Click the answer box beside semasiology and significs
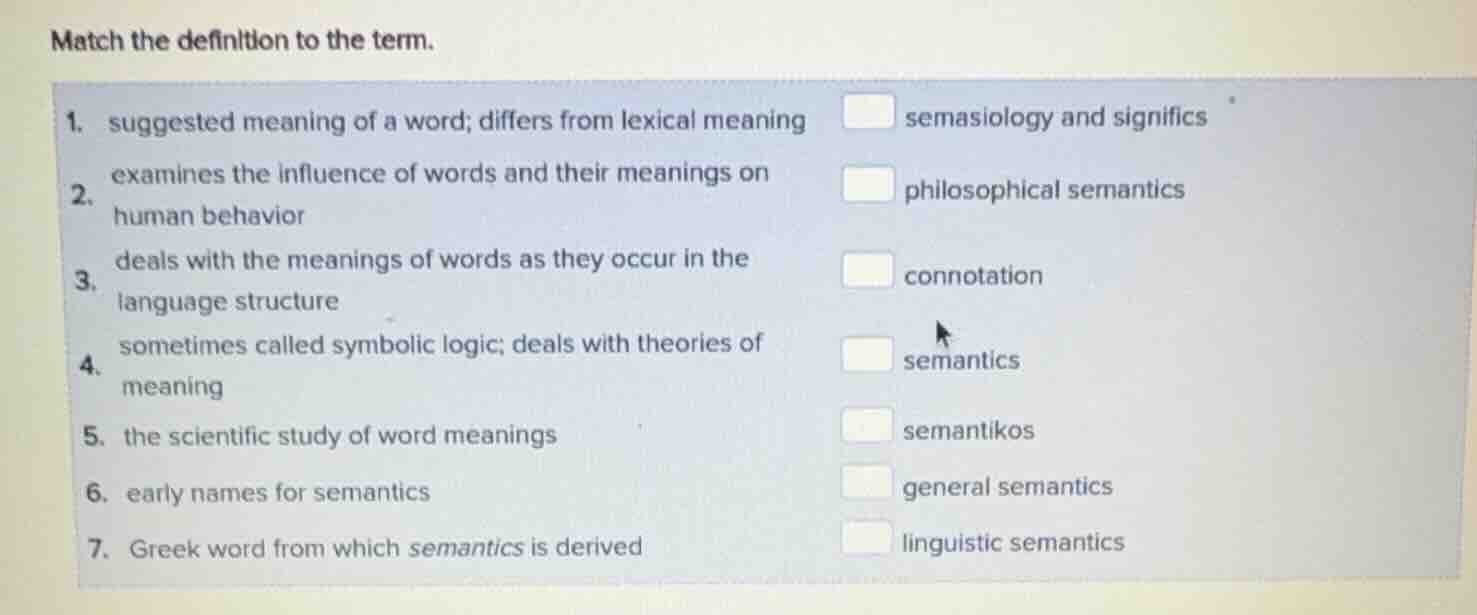 (x=866, y=112)
